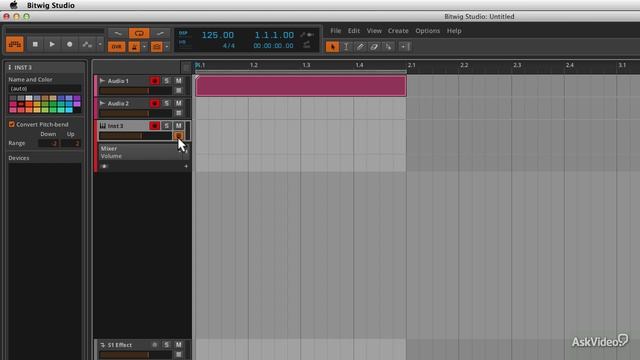The image size is (640, 360).
Task: Select the Knife tool
Action: [x=388, y=47]
